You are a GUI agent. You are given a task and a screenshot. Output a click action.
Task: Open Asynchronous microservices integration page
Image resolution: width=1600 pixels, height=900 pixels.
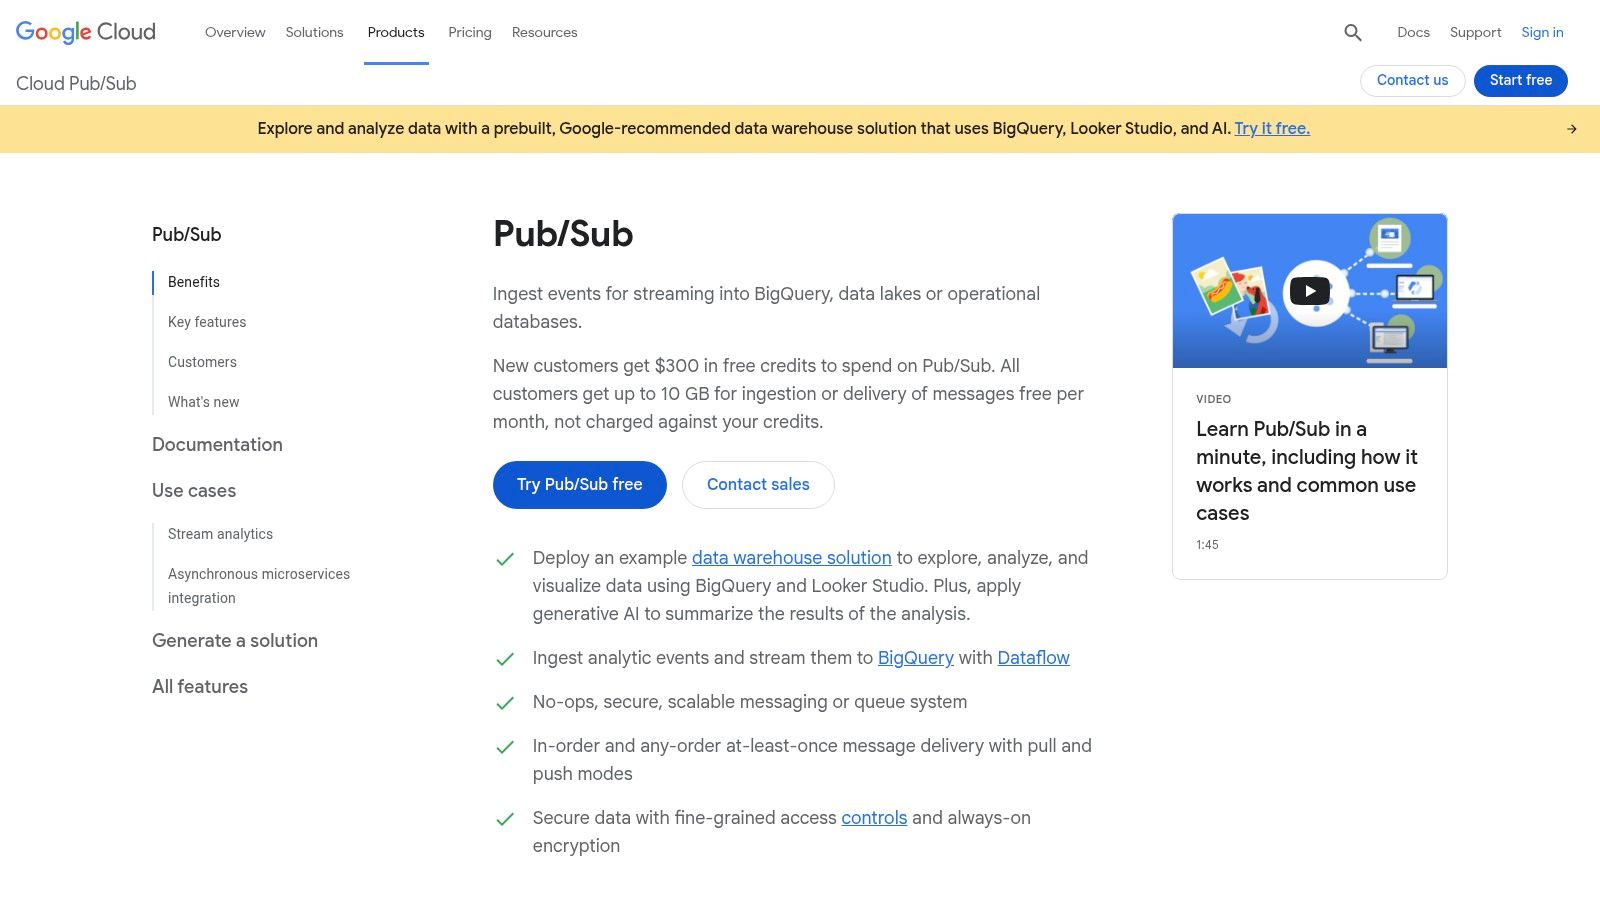(258, 585)
